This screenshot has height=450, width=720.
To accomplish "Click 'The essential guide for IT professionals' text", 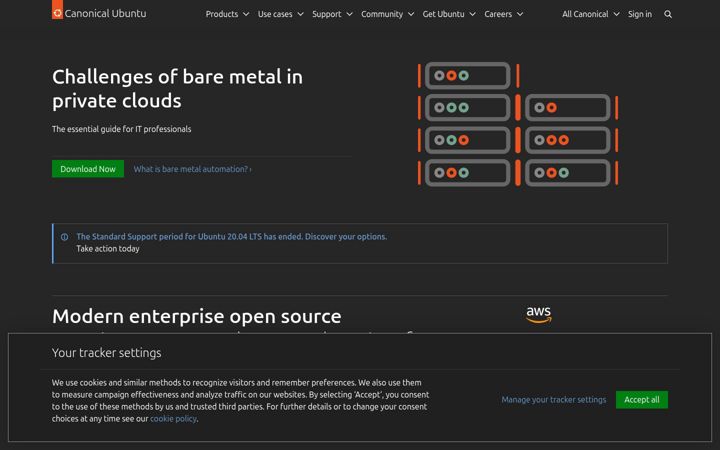I will (x=122, y=129).
